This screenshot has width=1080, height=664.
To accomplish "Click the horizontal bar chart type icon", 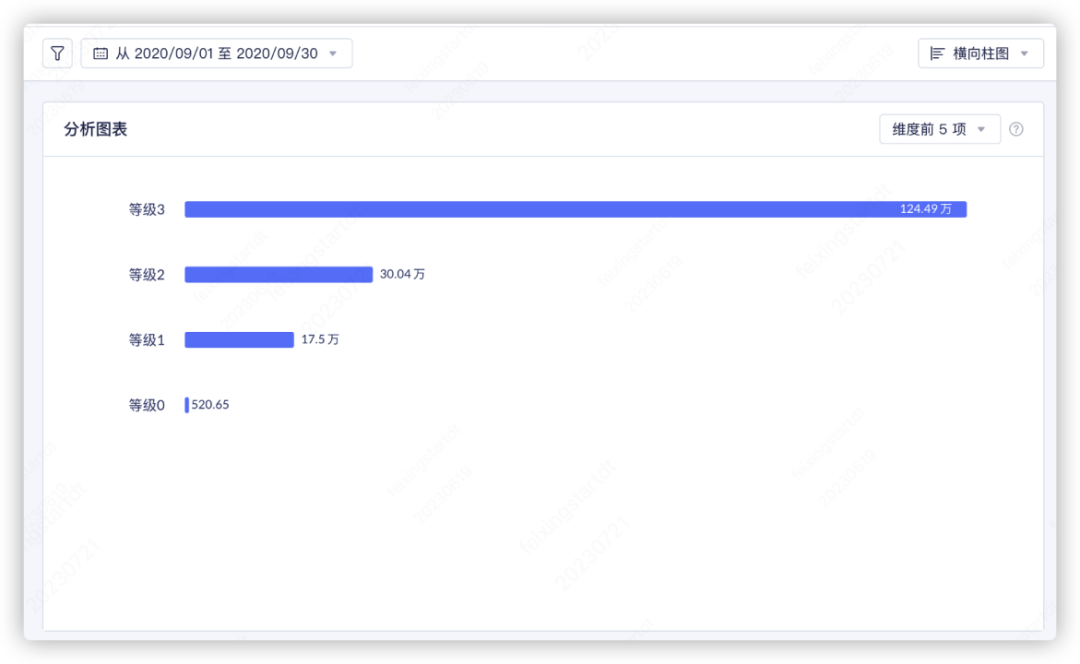I will (937, 53).
